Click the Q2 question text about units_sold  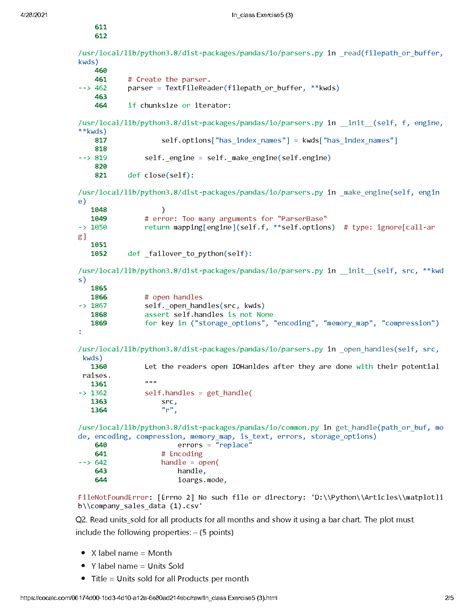[x=245, y=526]
